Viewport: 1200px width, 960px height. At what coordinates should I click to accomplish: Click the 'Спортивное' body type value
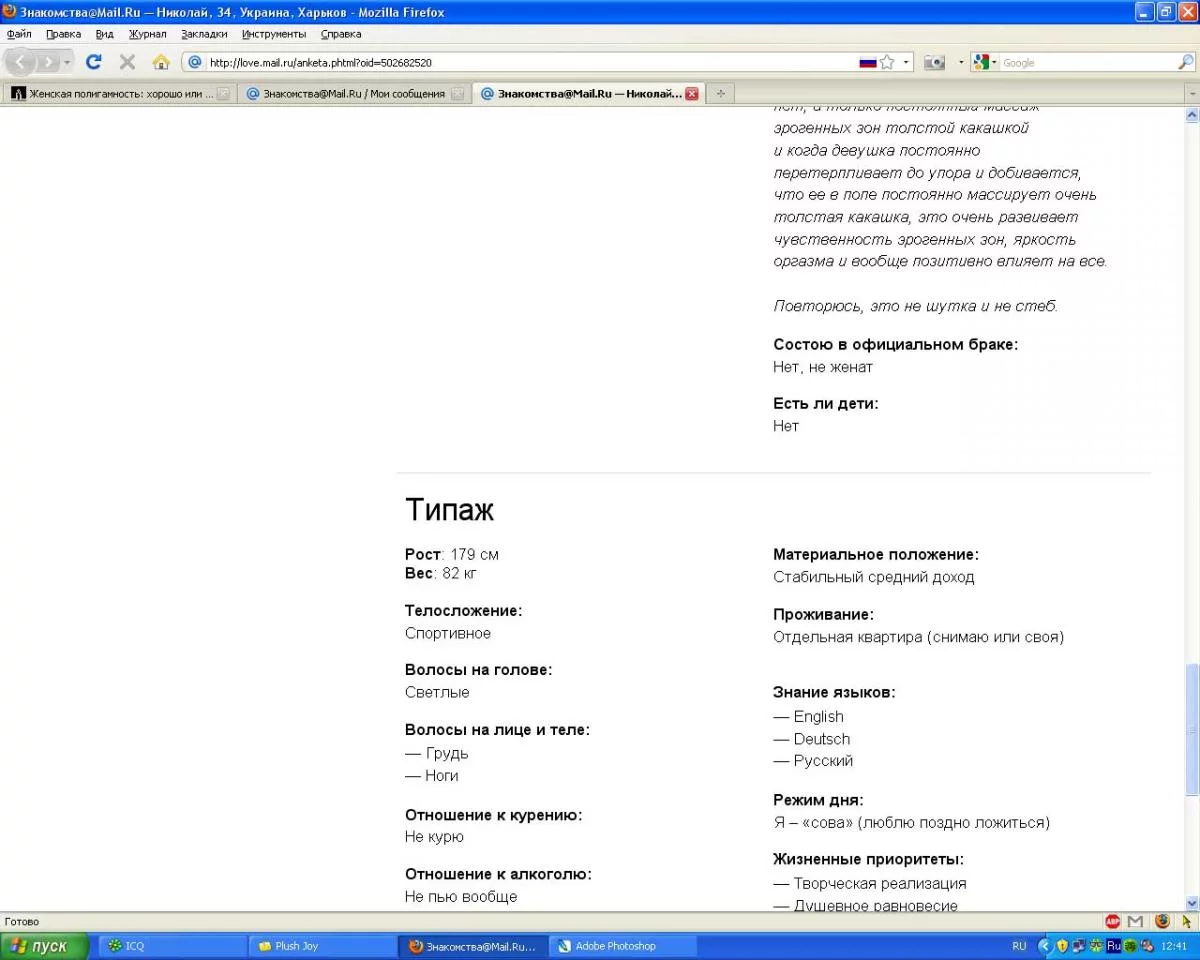(x=448, y=633)
